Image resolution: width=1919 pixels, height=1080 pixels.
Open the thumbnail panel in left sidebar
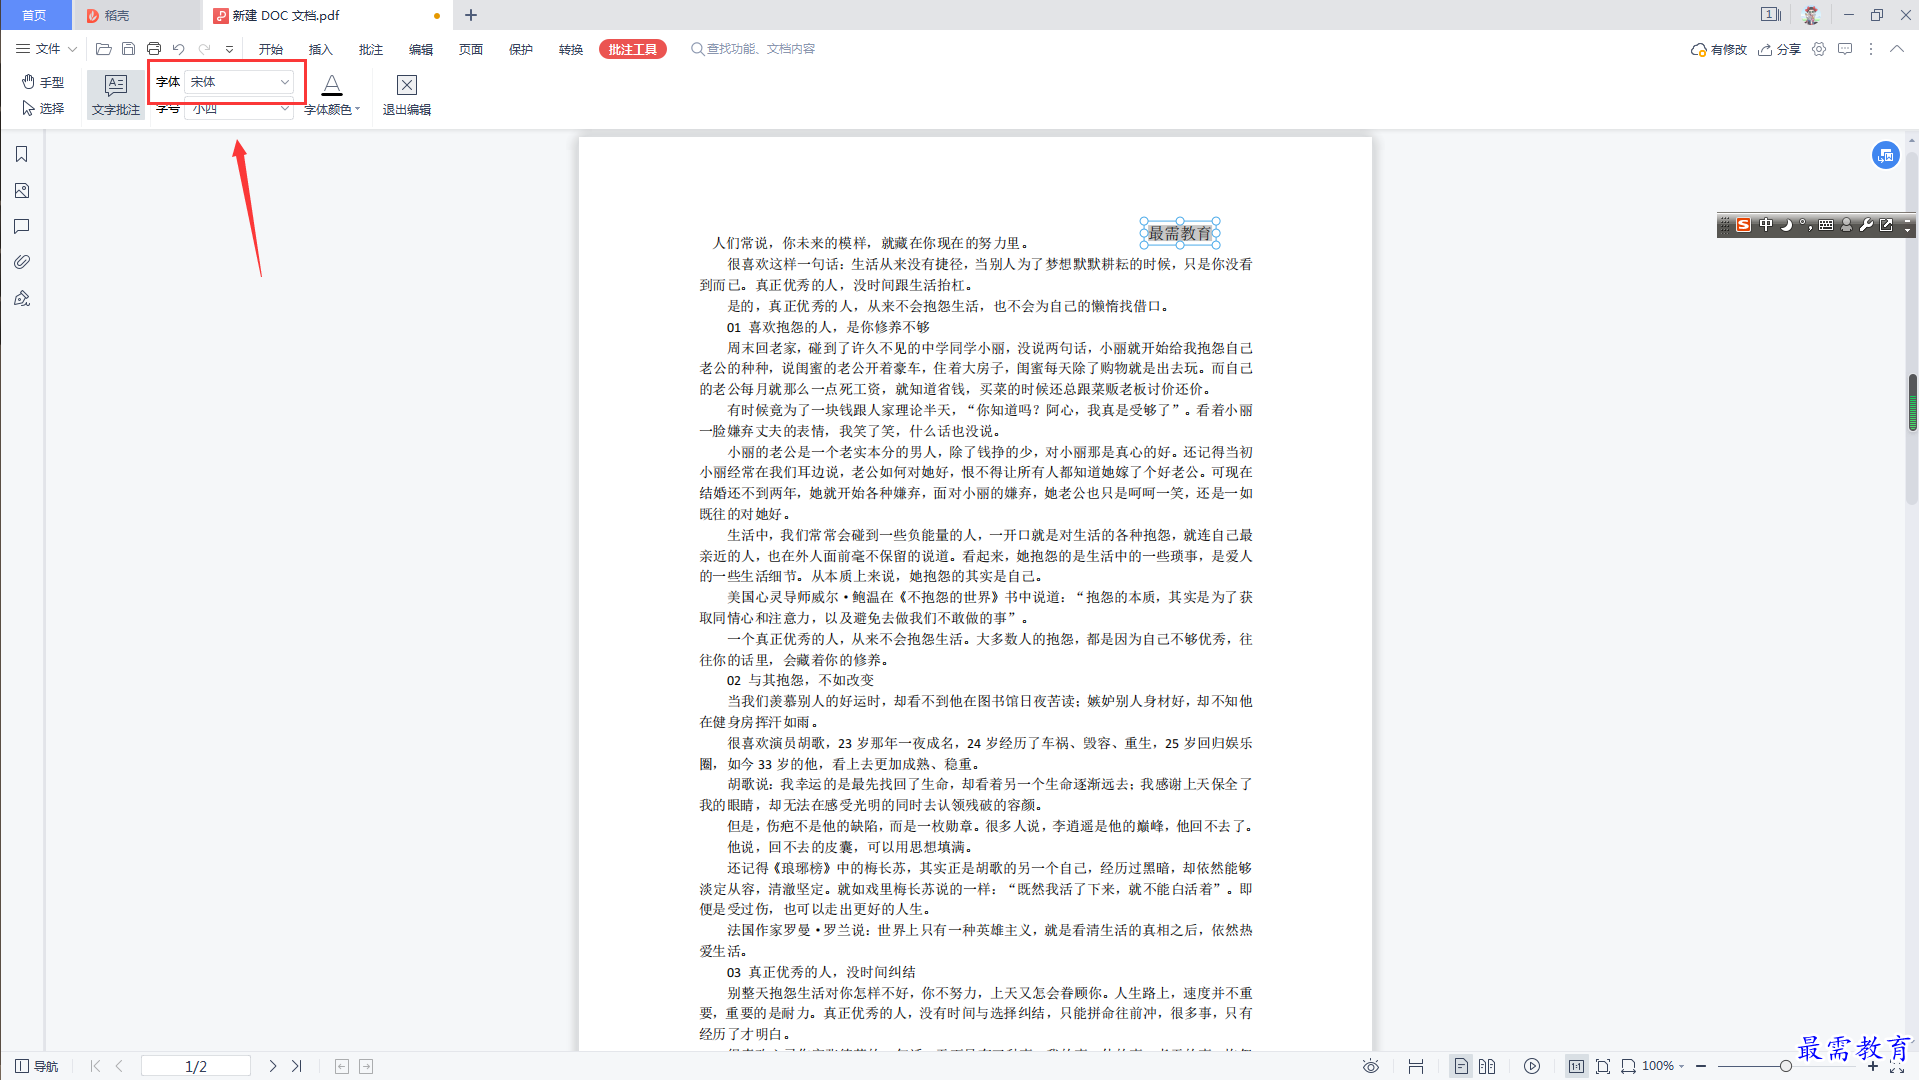pyautogui.click(x=21, y=190)
